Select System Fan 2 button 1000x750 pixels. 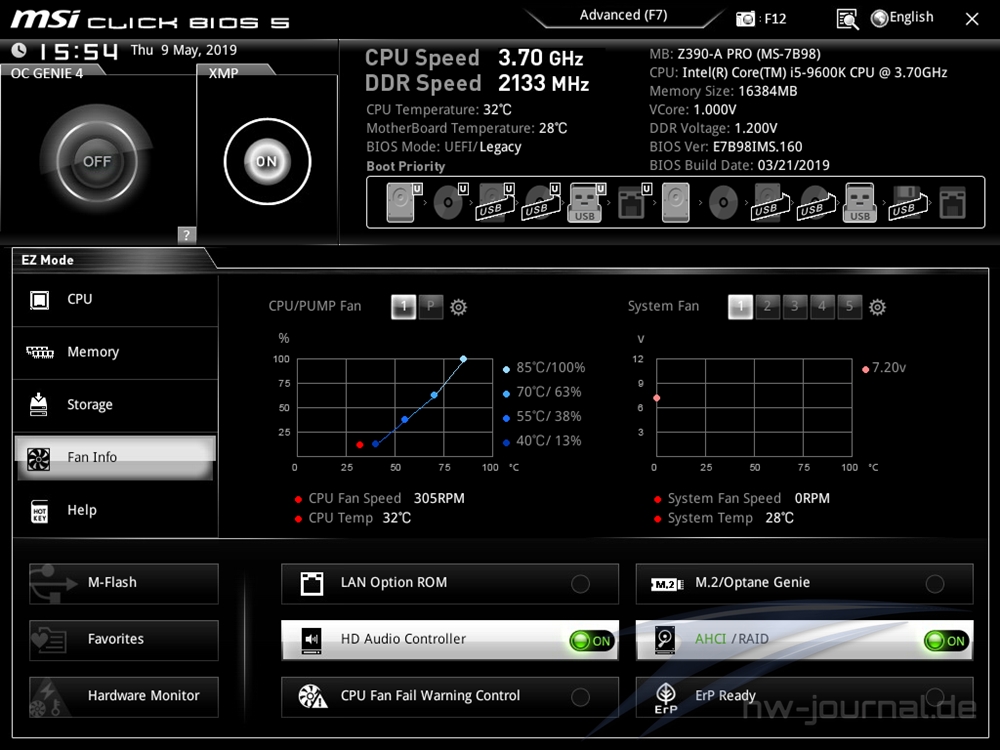(x=767, y=307)
